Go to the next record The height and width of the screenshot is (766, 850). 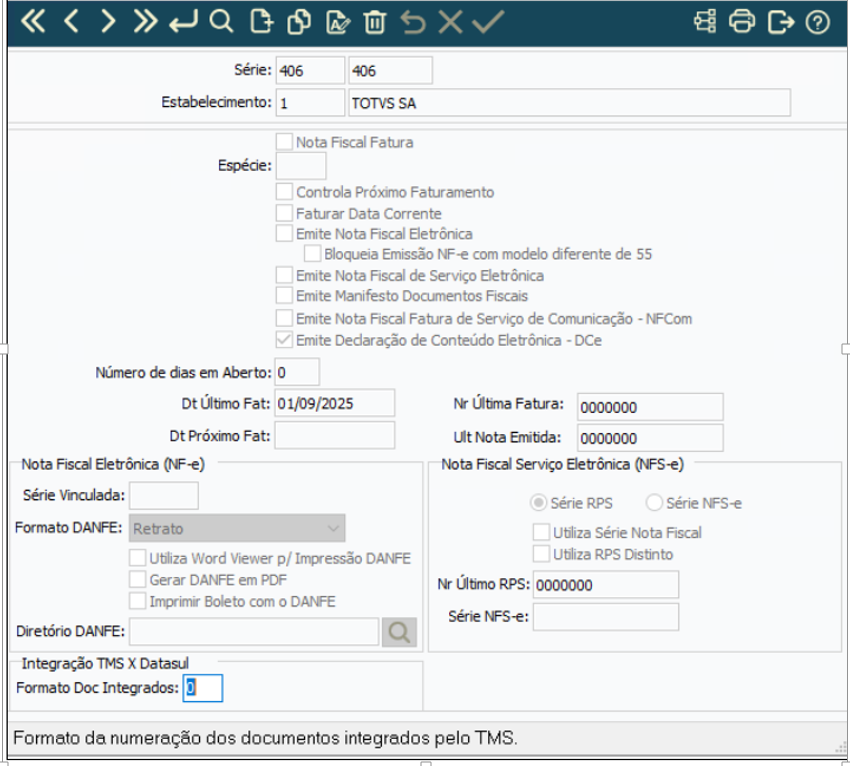pyautogui.click(x=108, y=22)
